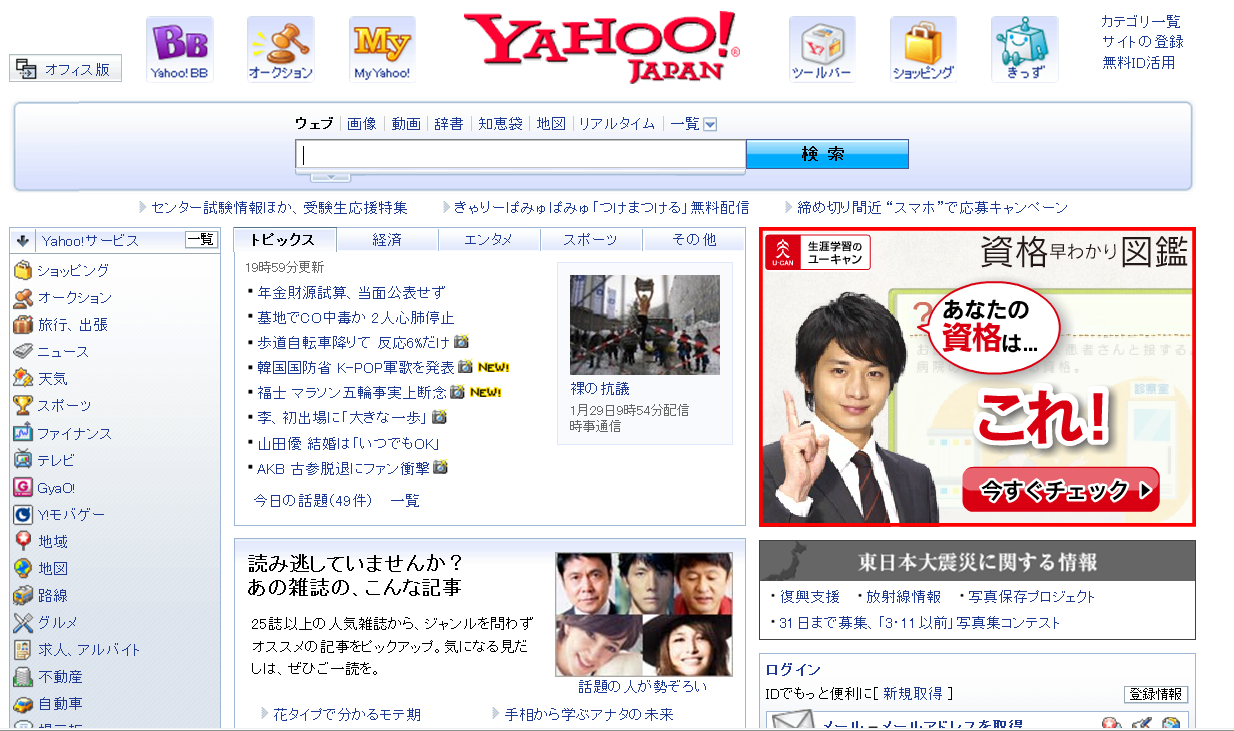Open the ツールバー icon
The height and width of the screenshot is (731, 1234).
click(x=822, y=49)
